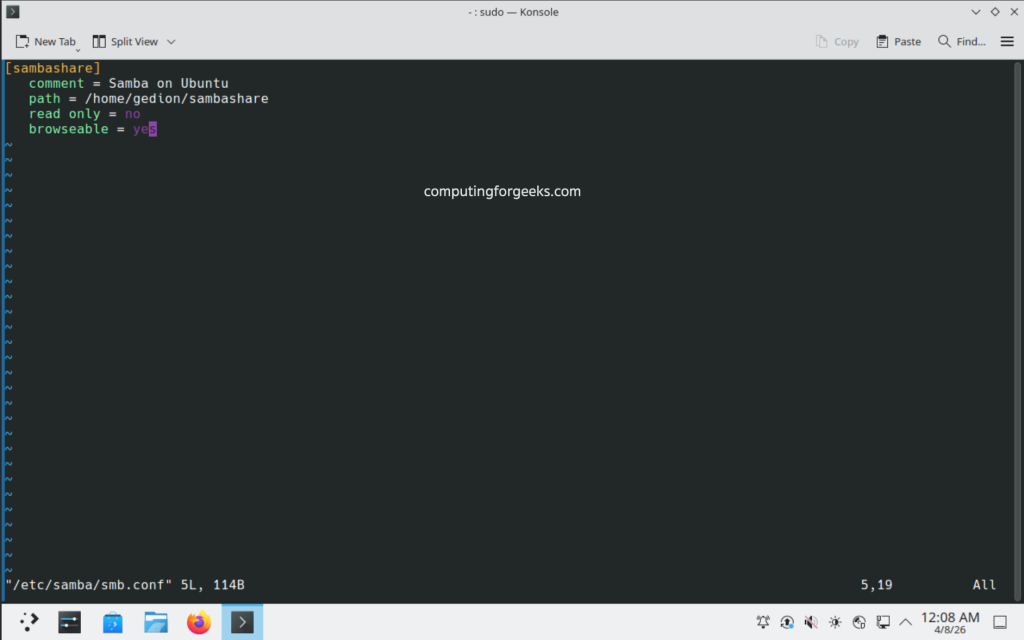
Task: Launch Firefox from the taskbar
Action: 199,621
